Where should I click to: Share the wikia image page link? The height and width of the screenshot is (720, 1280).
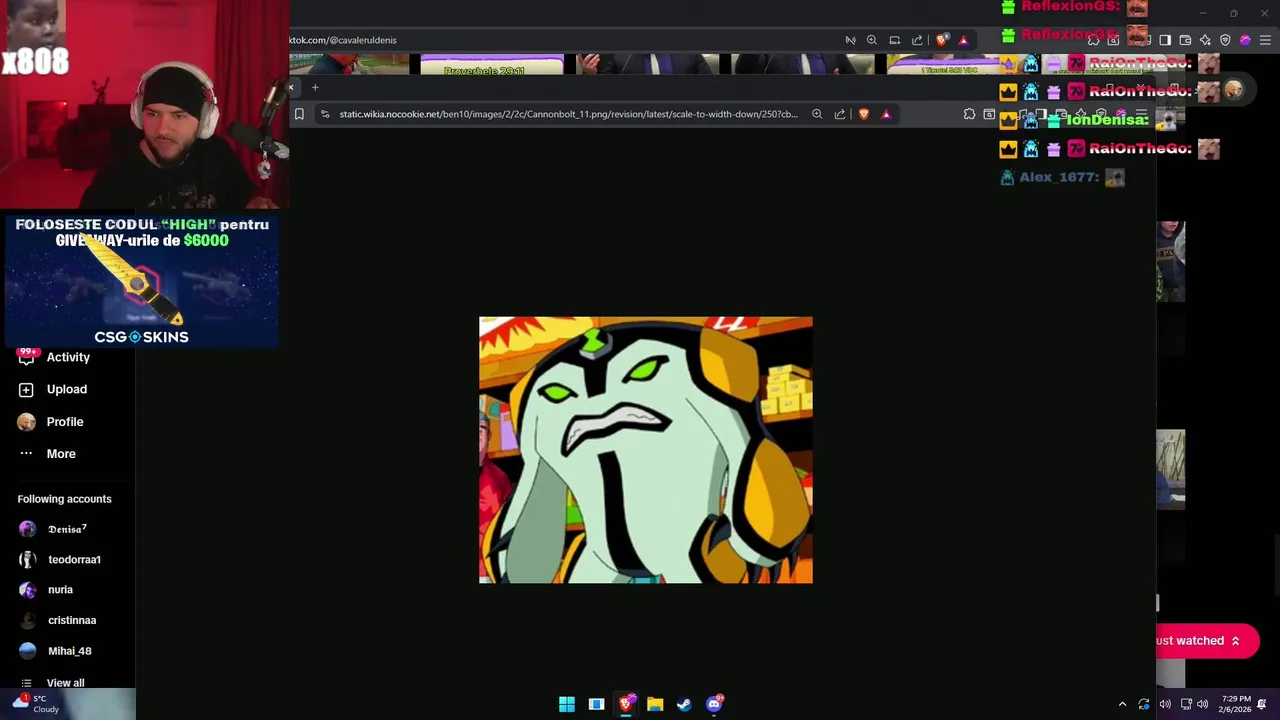840,114
